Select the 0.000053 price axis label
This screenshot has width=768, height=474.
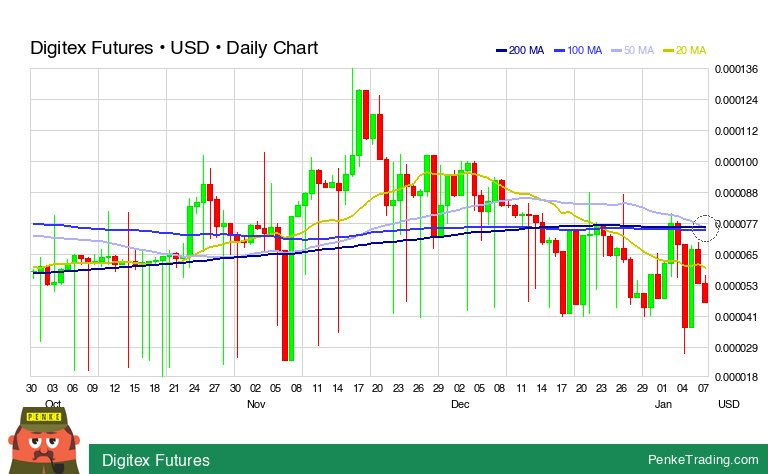[736, 286]
